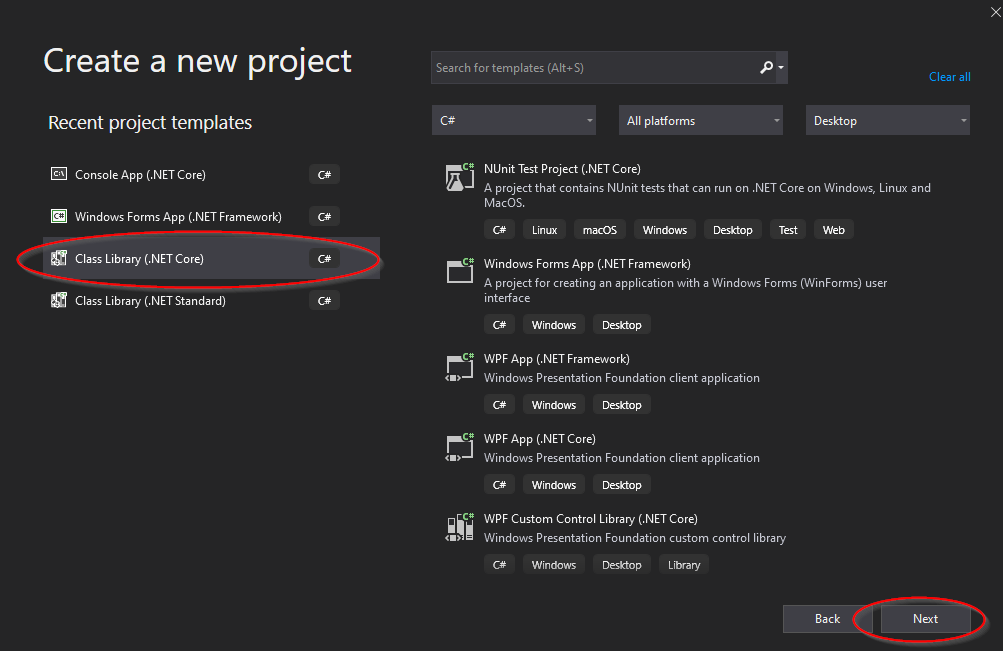Click the C# tag next to Console App
This screenshot has width=1003, height=651.
[x=324, y=175]
